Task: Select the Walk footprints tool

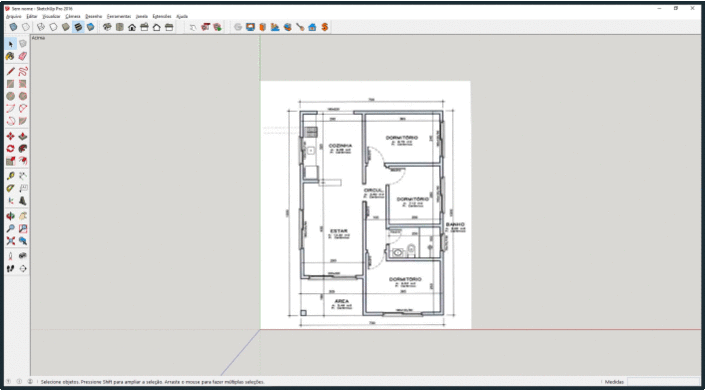Action: click(x=10, y=269)
